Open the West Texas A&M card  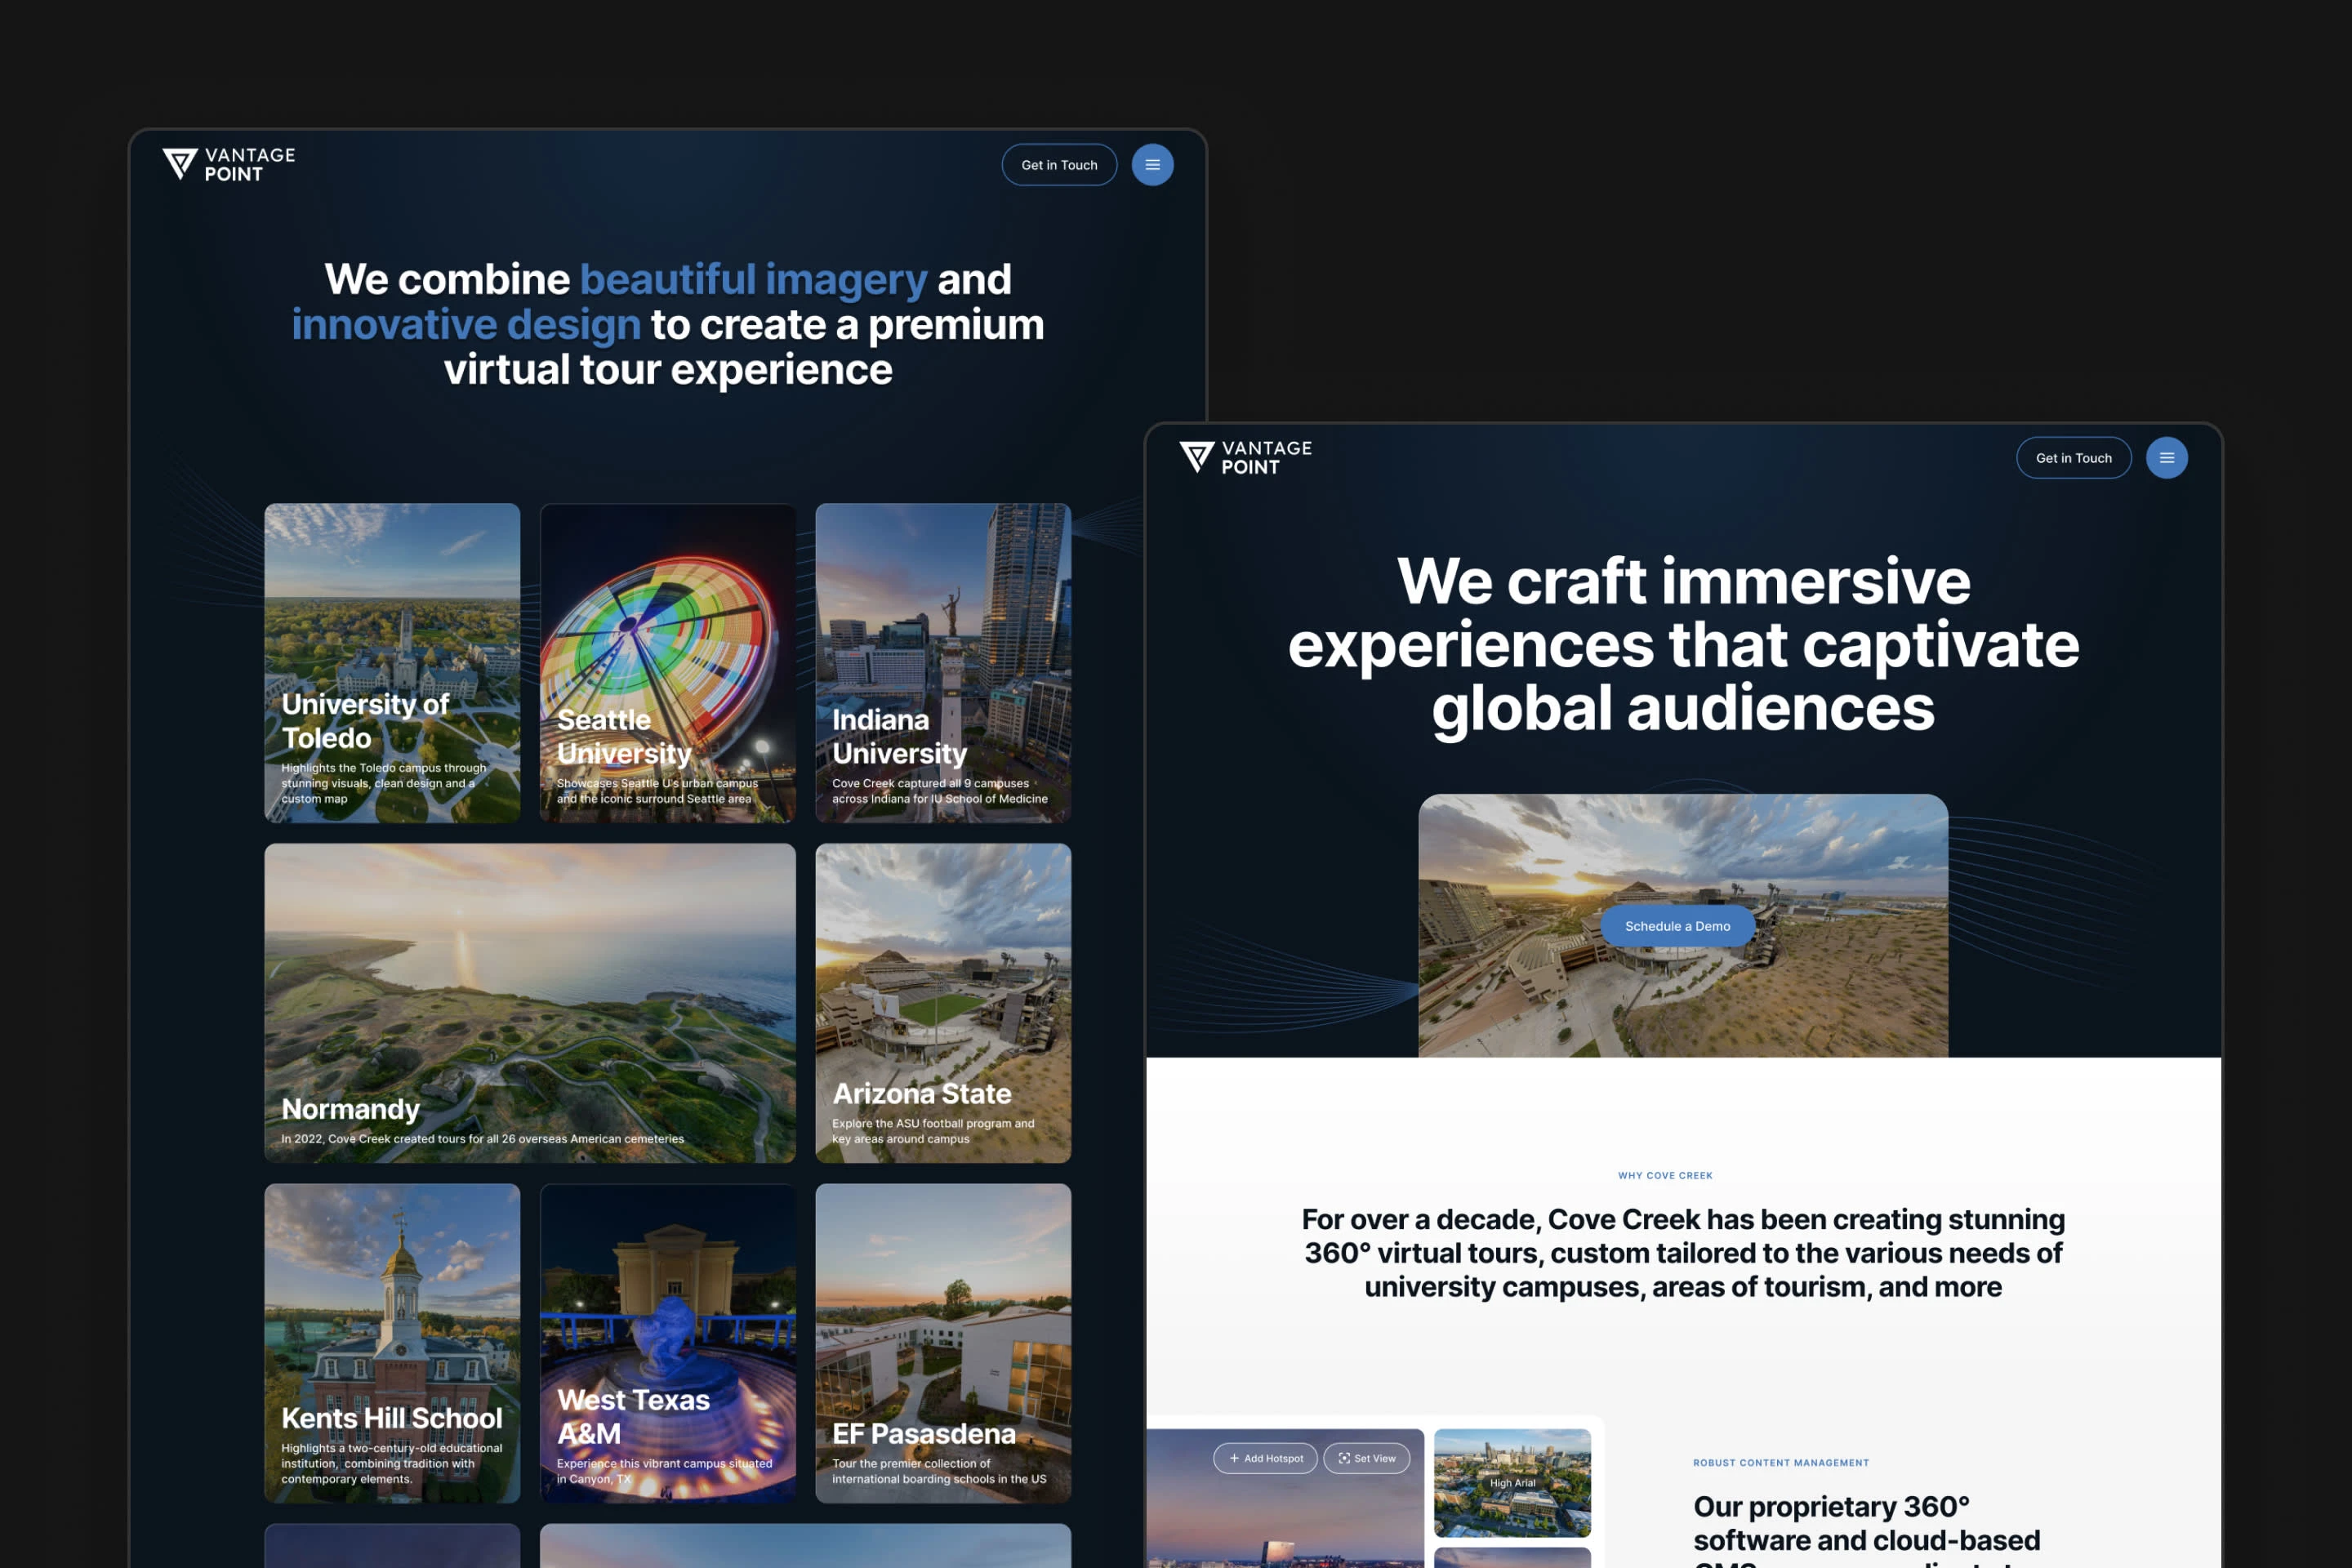[x=668, y=1343]
